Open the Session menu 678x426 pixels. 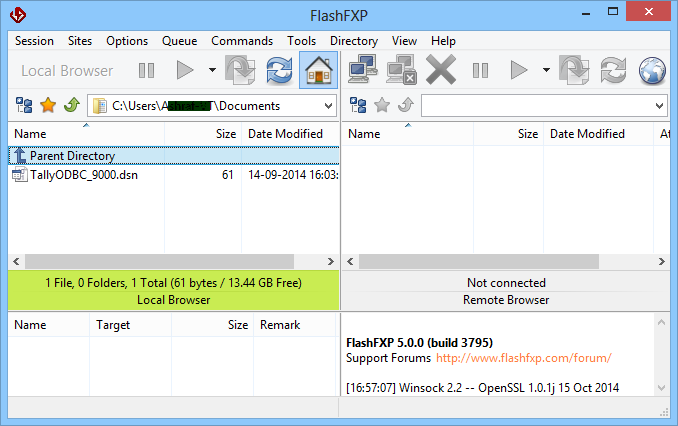34,41
